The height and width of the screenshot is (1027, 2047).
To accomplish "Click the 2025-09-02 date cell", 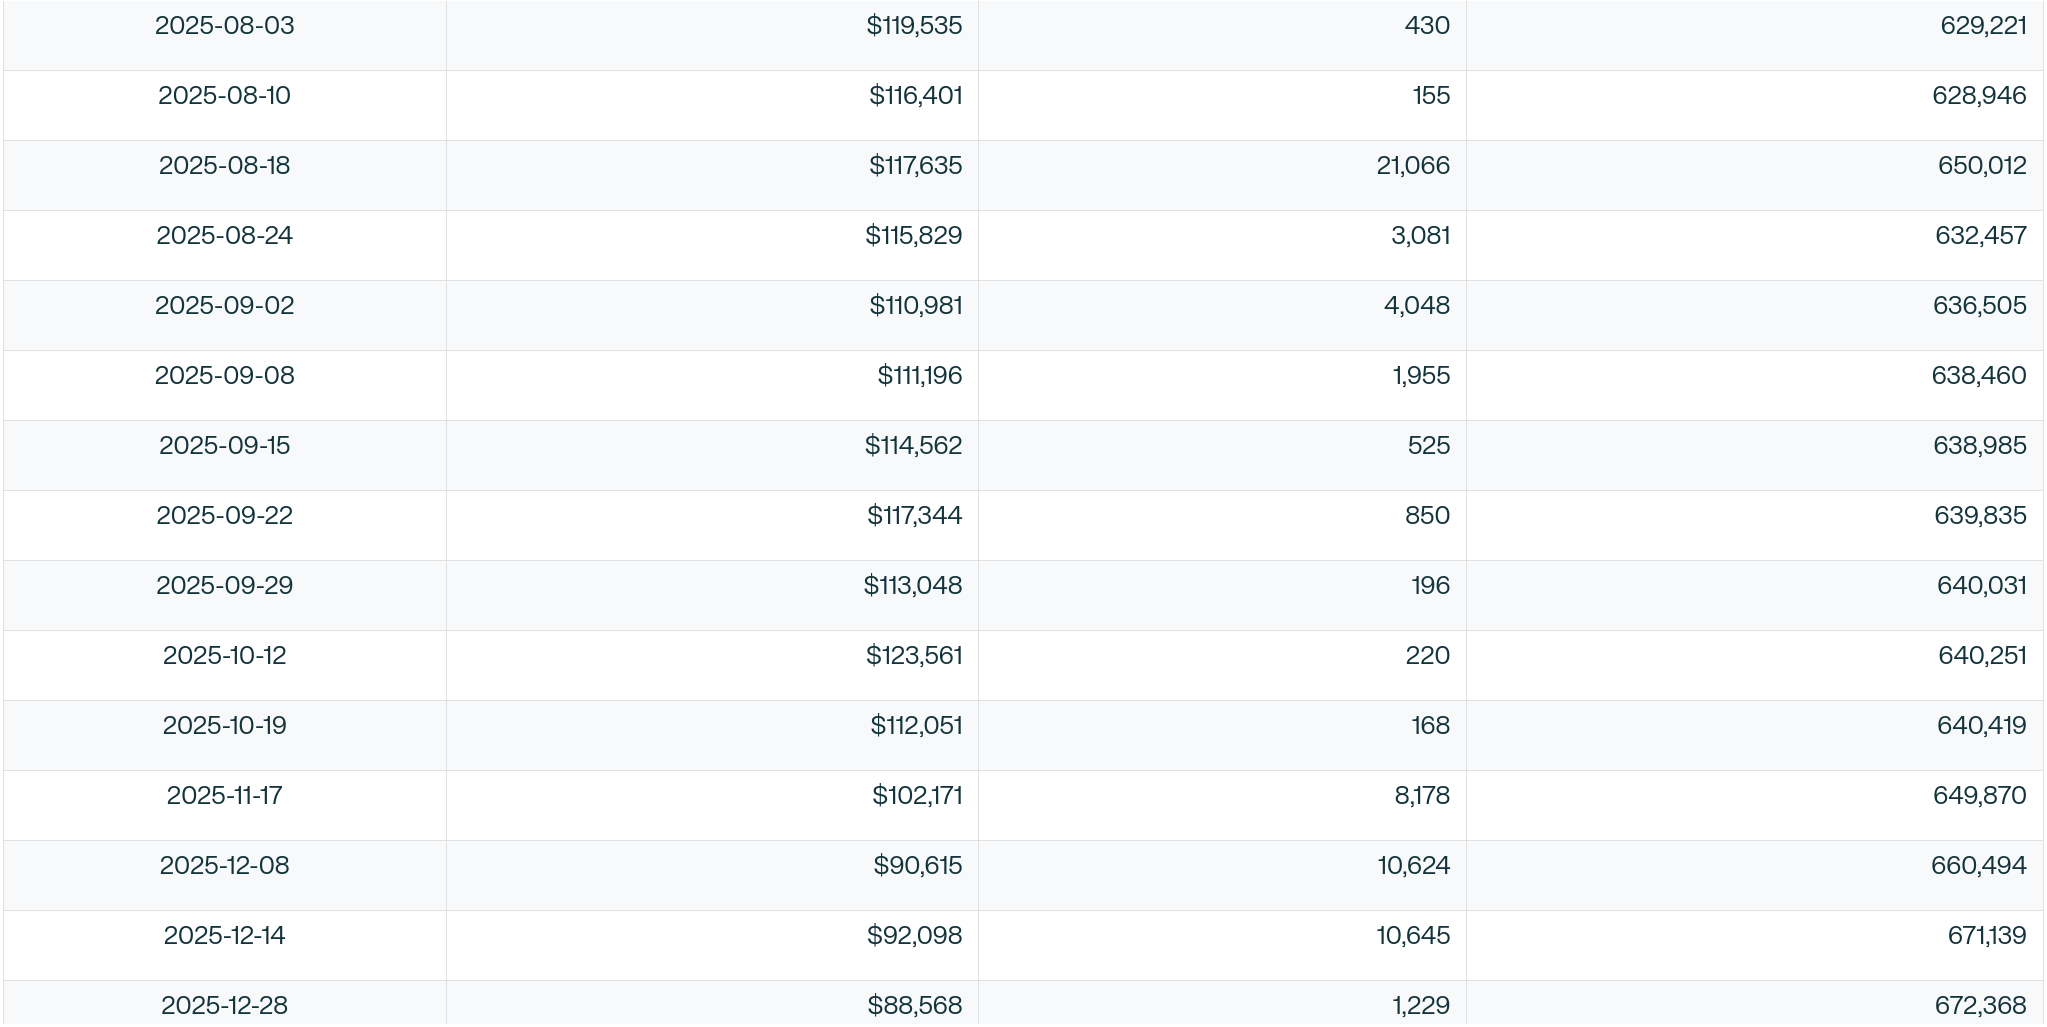I will [x=224, y=306].
